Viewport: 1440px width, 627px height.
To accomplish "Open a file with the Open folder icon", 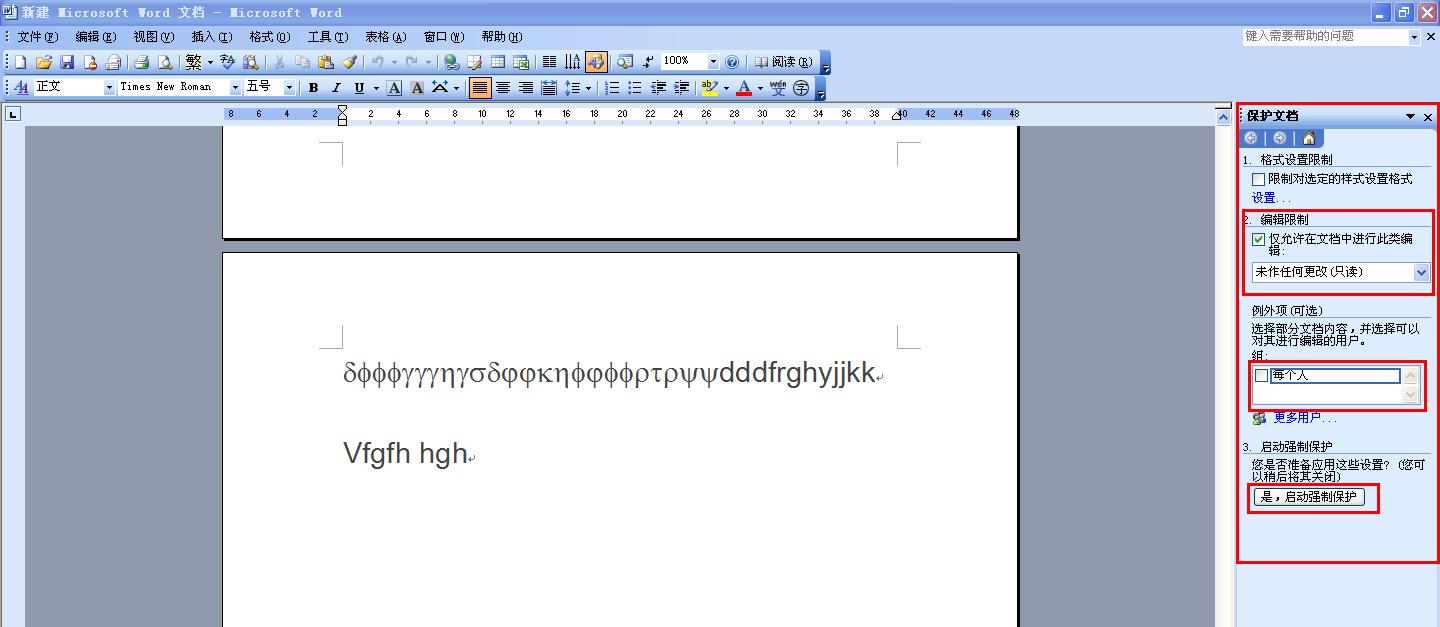I will (x=44, y=62).
